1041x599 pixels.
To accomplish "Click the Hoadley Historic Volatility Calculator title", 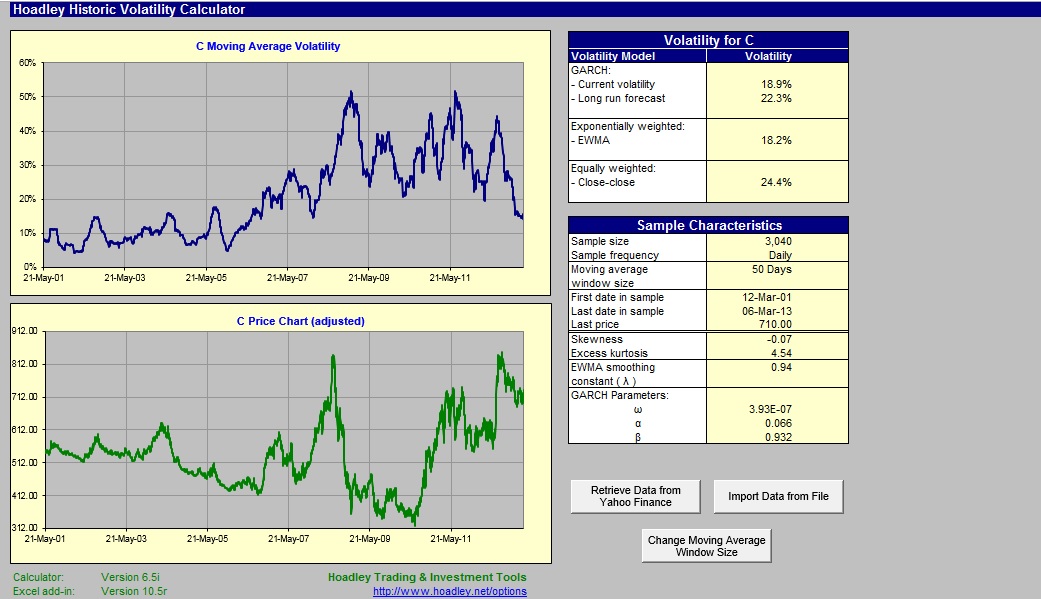I will 129,9.
